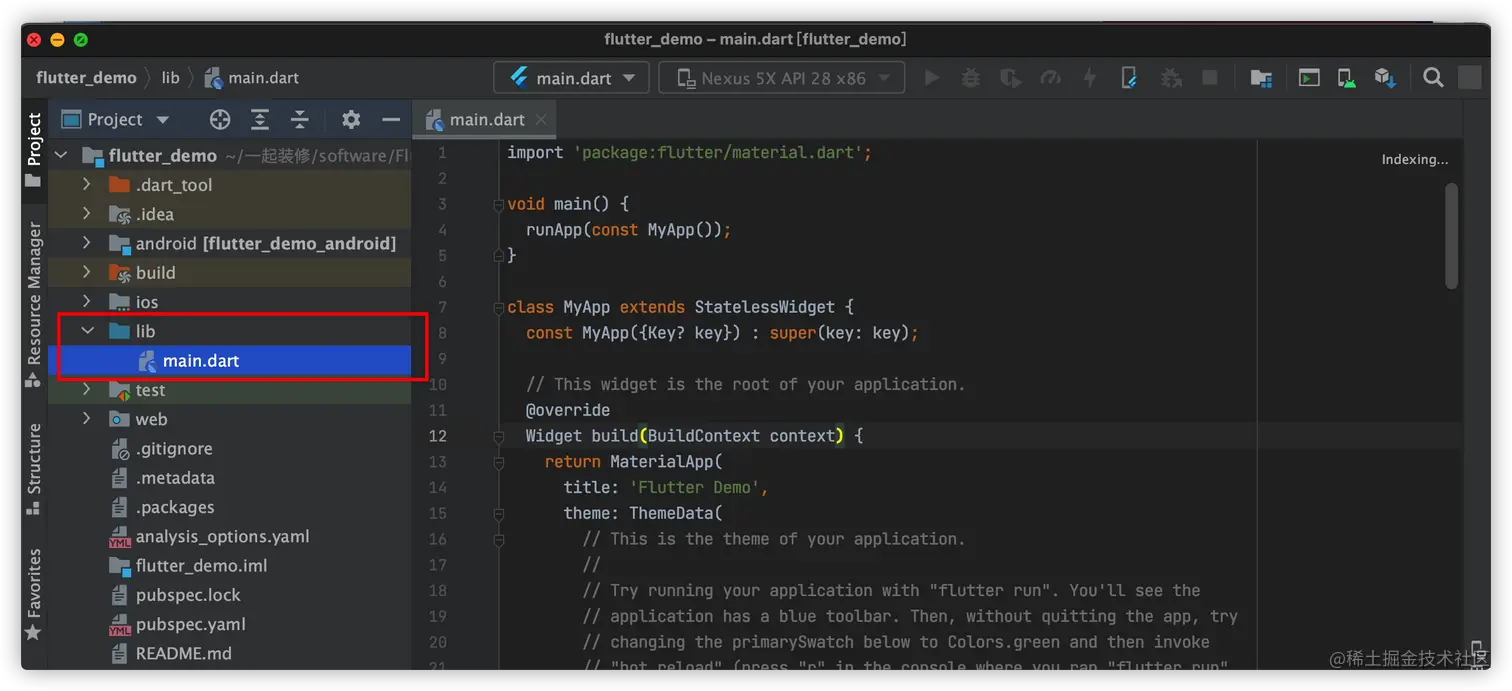Screen dimensions: 1512x691
Task: Attach debugger to Android process icon
Action: point(1171,78)
